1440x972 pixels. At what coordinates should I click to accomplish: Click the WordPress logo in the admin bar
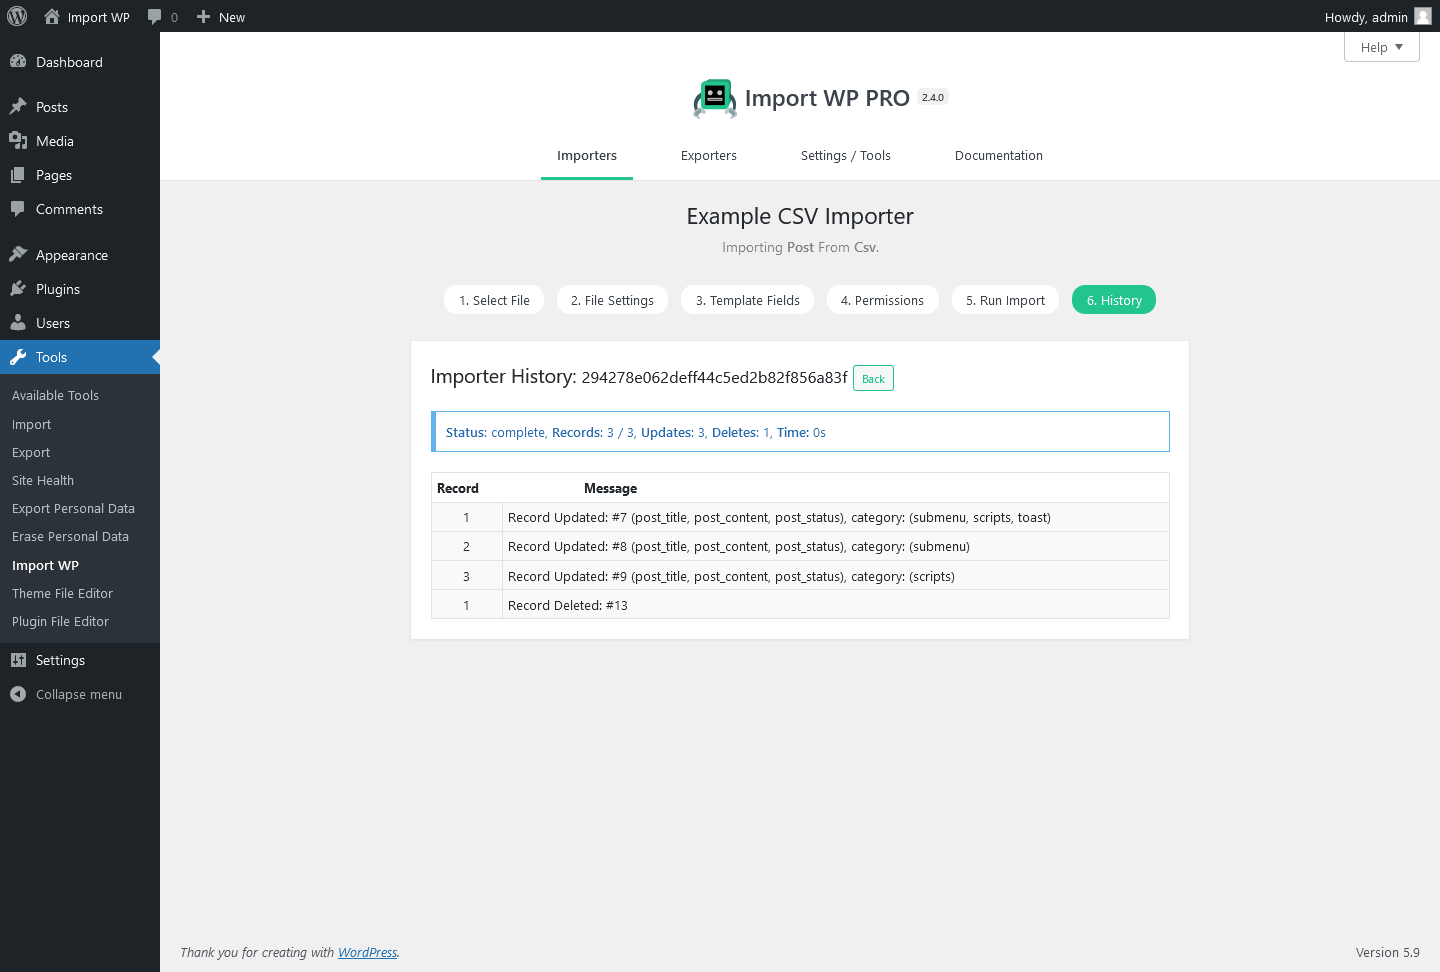click(16, 16)
